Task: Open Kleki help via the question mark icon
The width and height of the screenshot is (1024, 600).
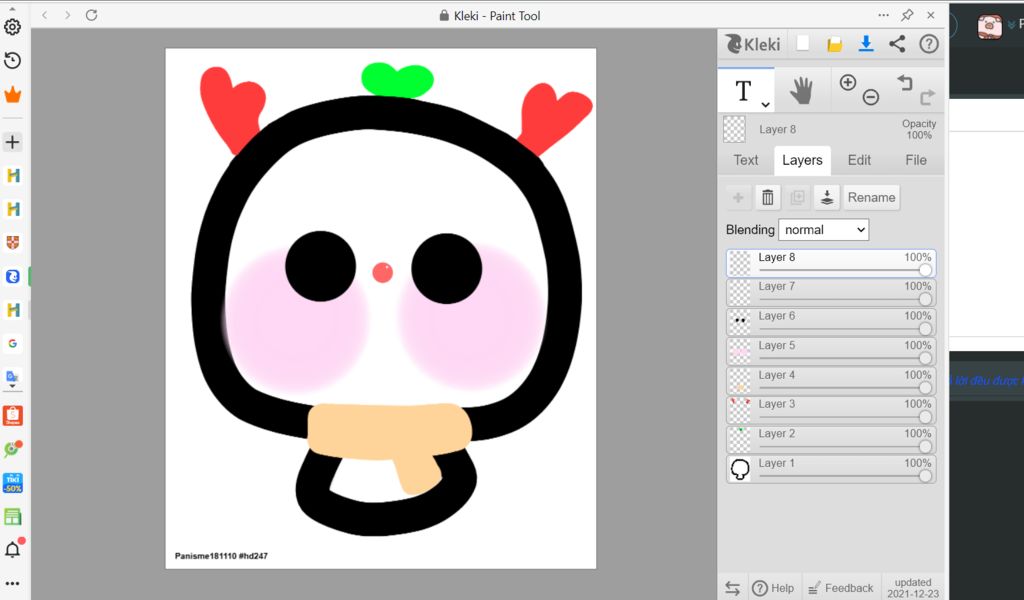Action: [x=929, y=44]
